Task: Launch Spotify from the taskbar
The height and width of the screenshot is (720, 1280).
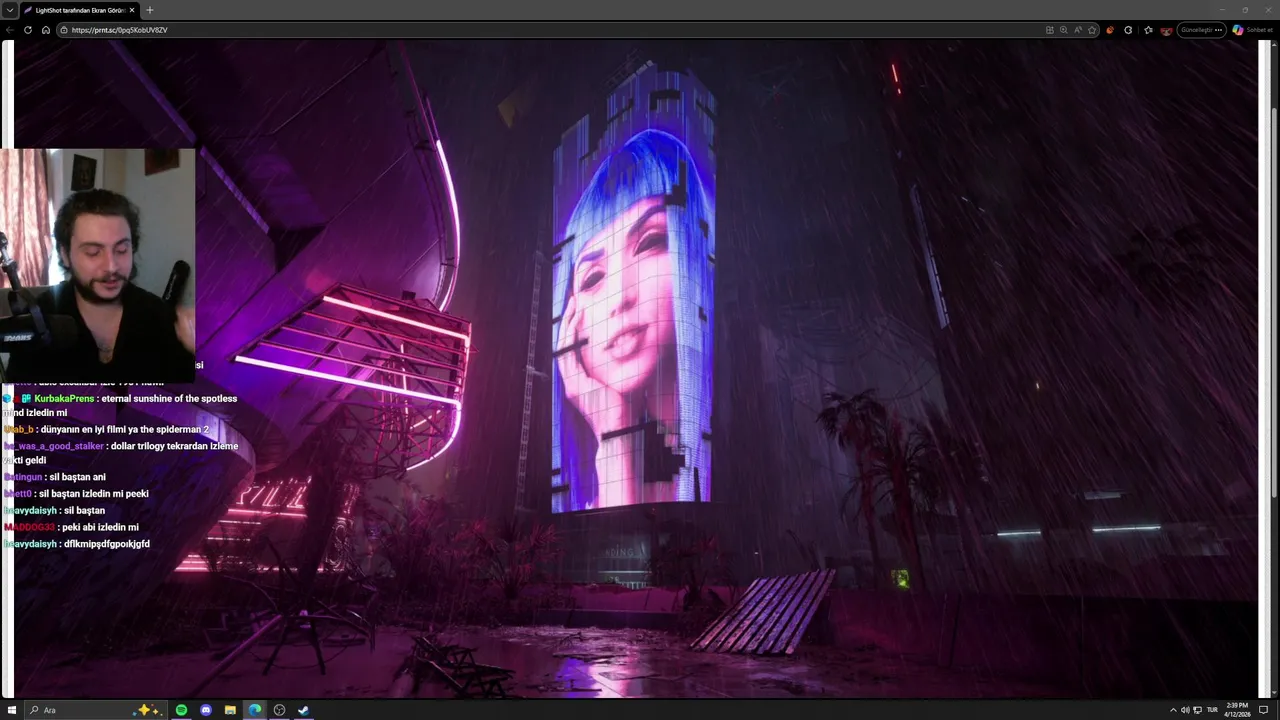Action: [x=181, y=710]
